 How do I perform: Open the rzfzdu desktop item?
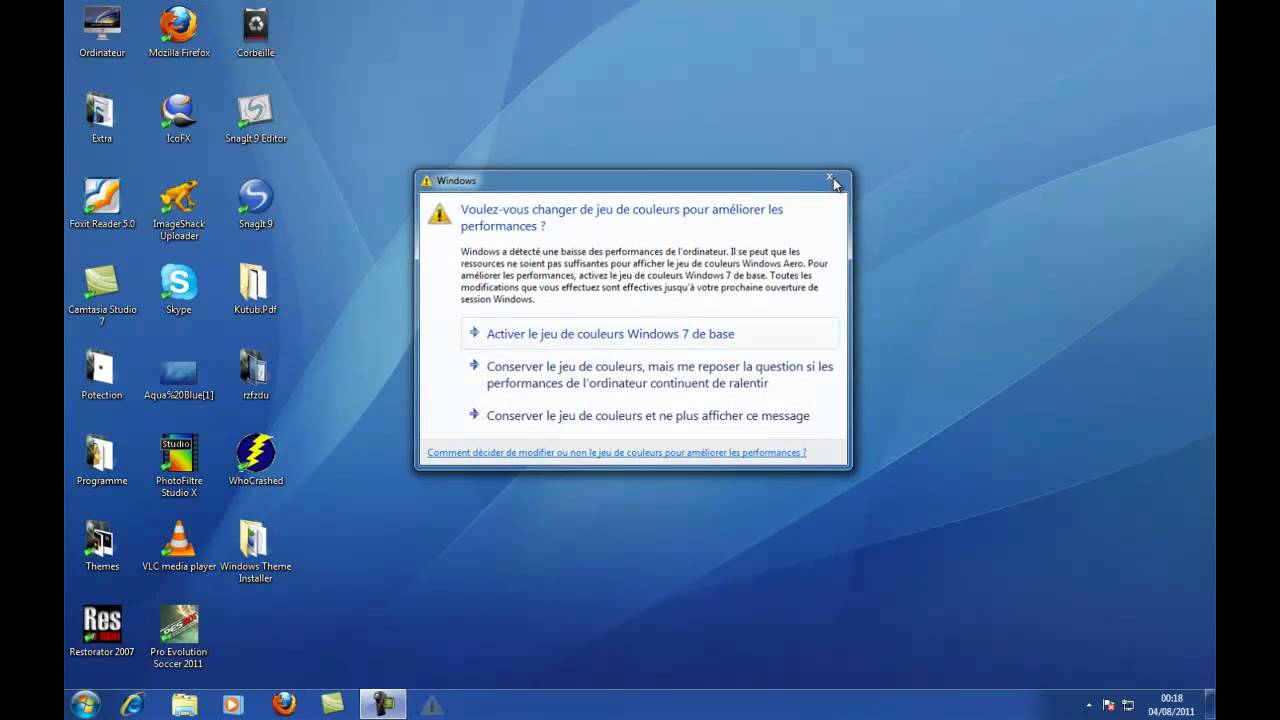[256, 375]
